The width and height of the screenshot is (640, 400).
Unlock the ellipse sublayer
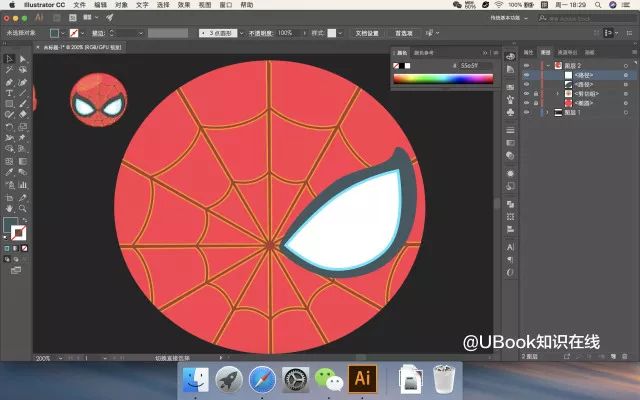(536, 103)
